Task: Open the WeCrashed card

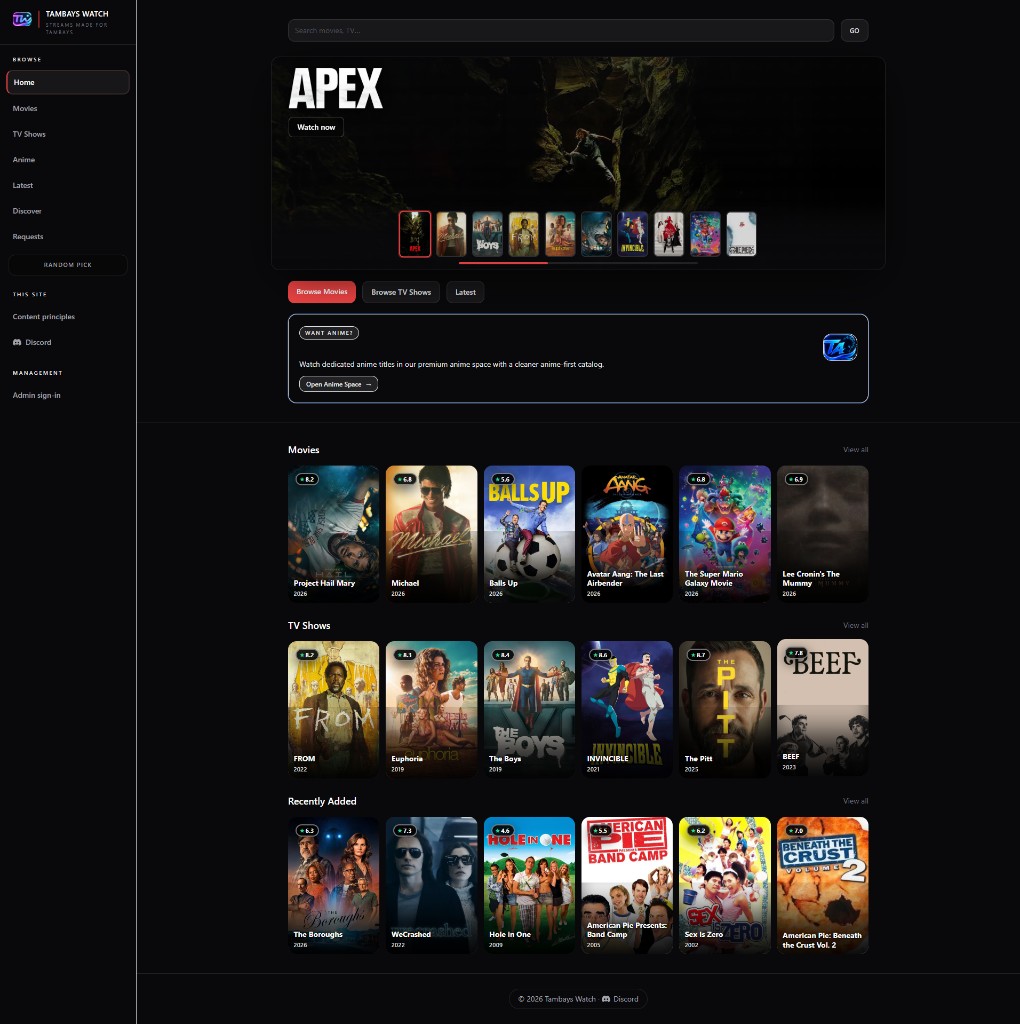Action: click(x=432, y=885)
